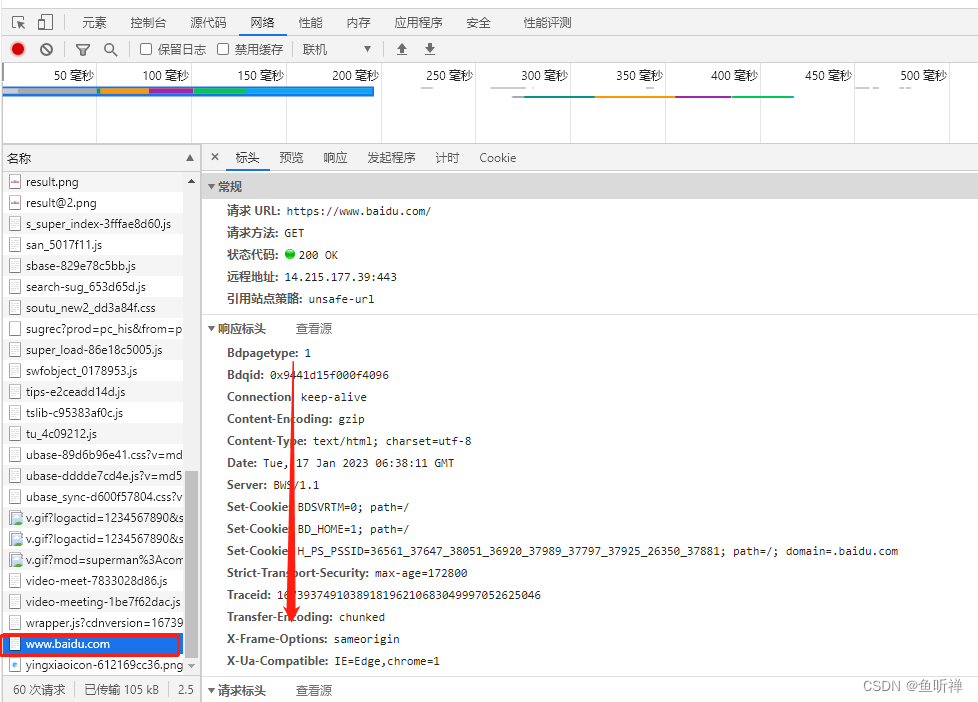Toggle device emulation toolbar icon
978x702 pixels.
[45, 23]
